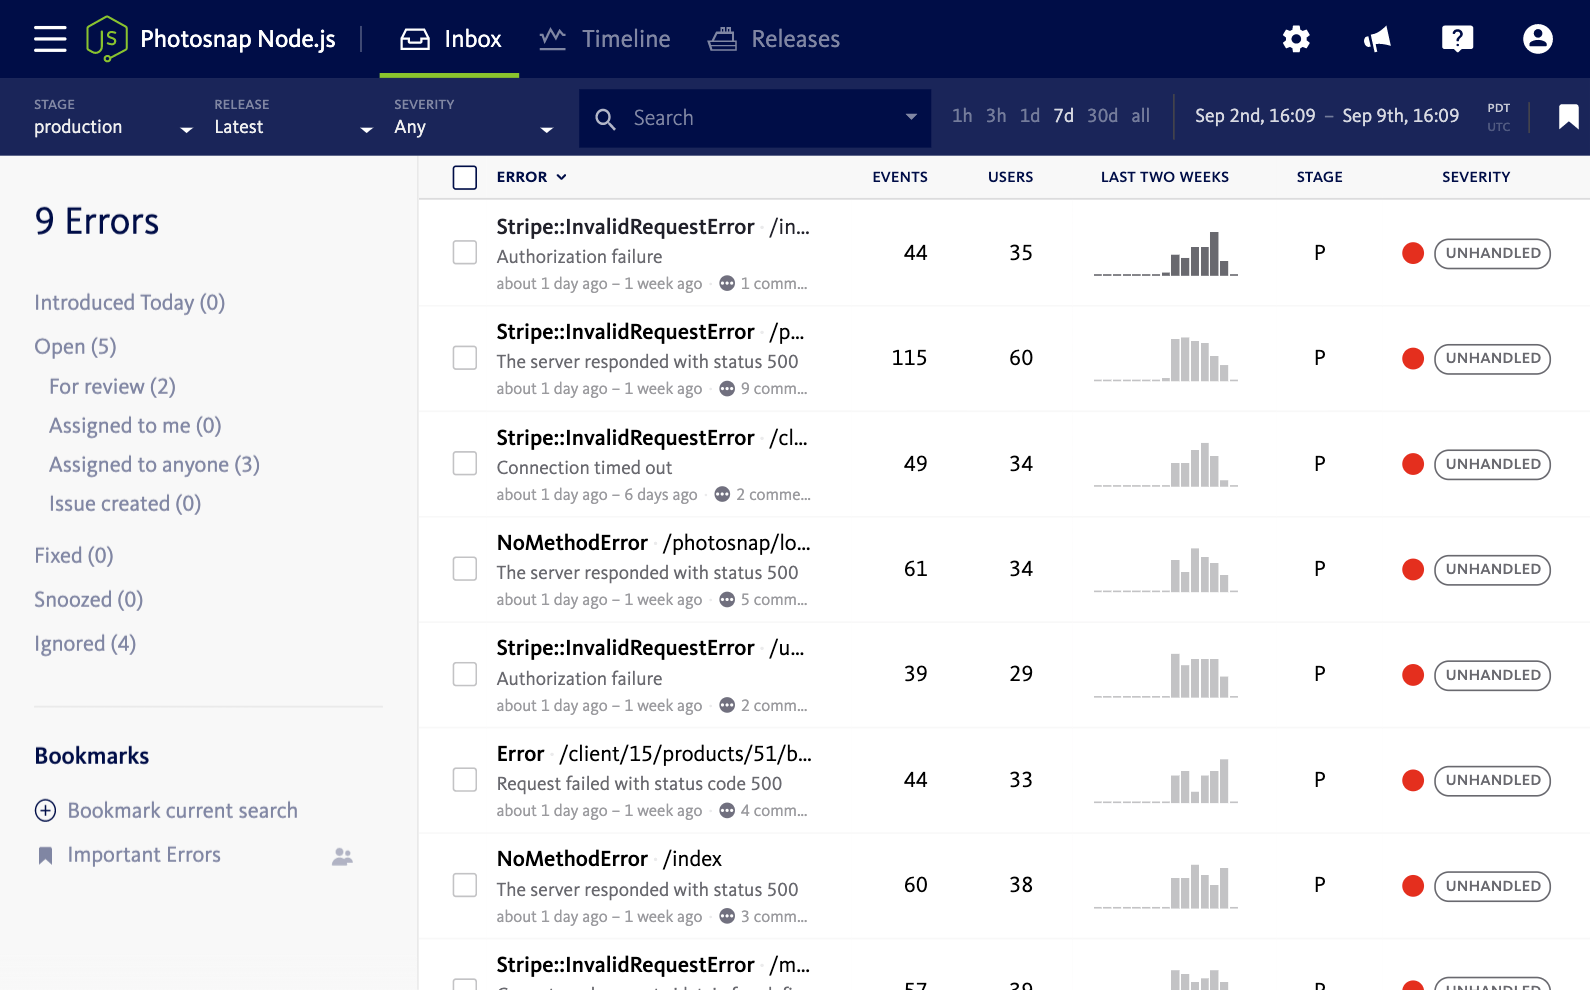Click Bookmark current search
Image resolution: width=1590 pixels, height=990 pixels.
pyautogui.click(x=182, y=811)
